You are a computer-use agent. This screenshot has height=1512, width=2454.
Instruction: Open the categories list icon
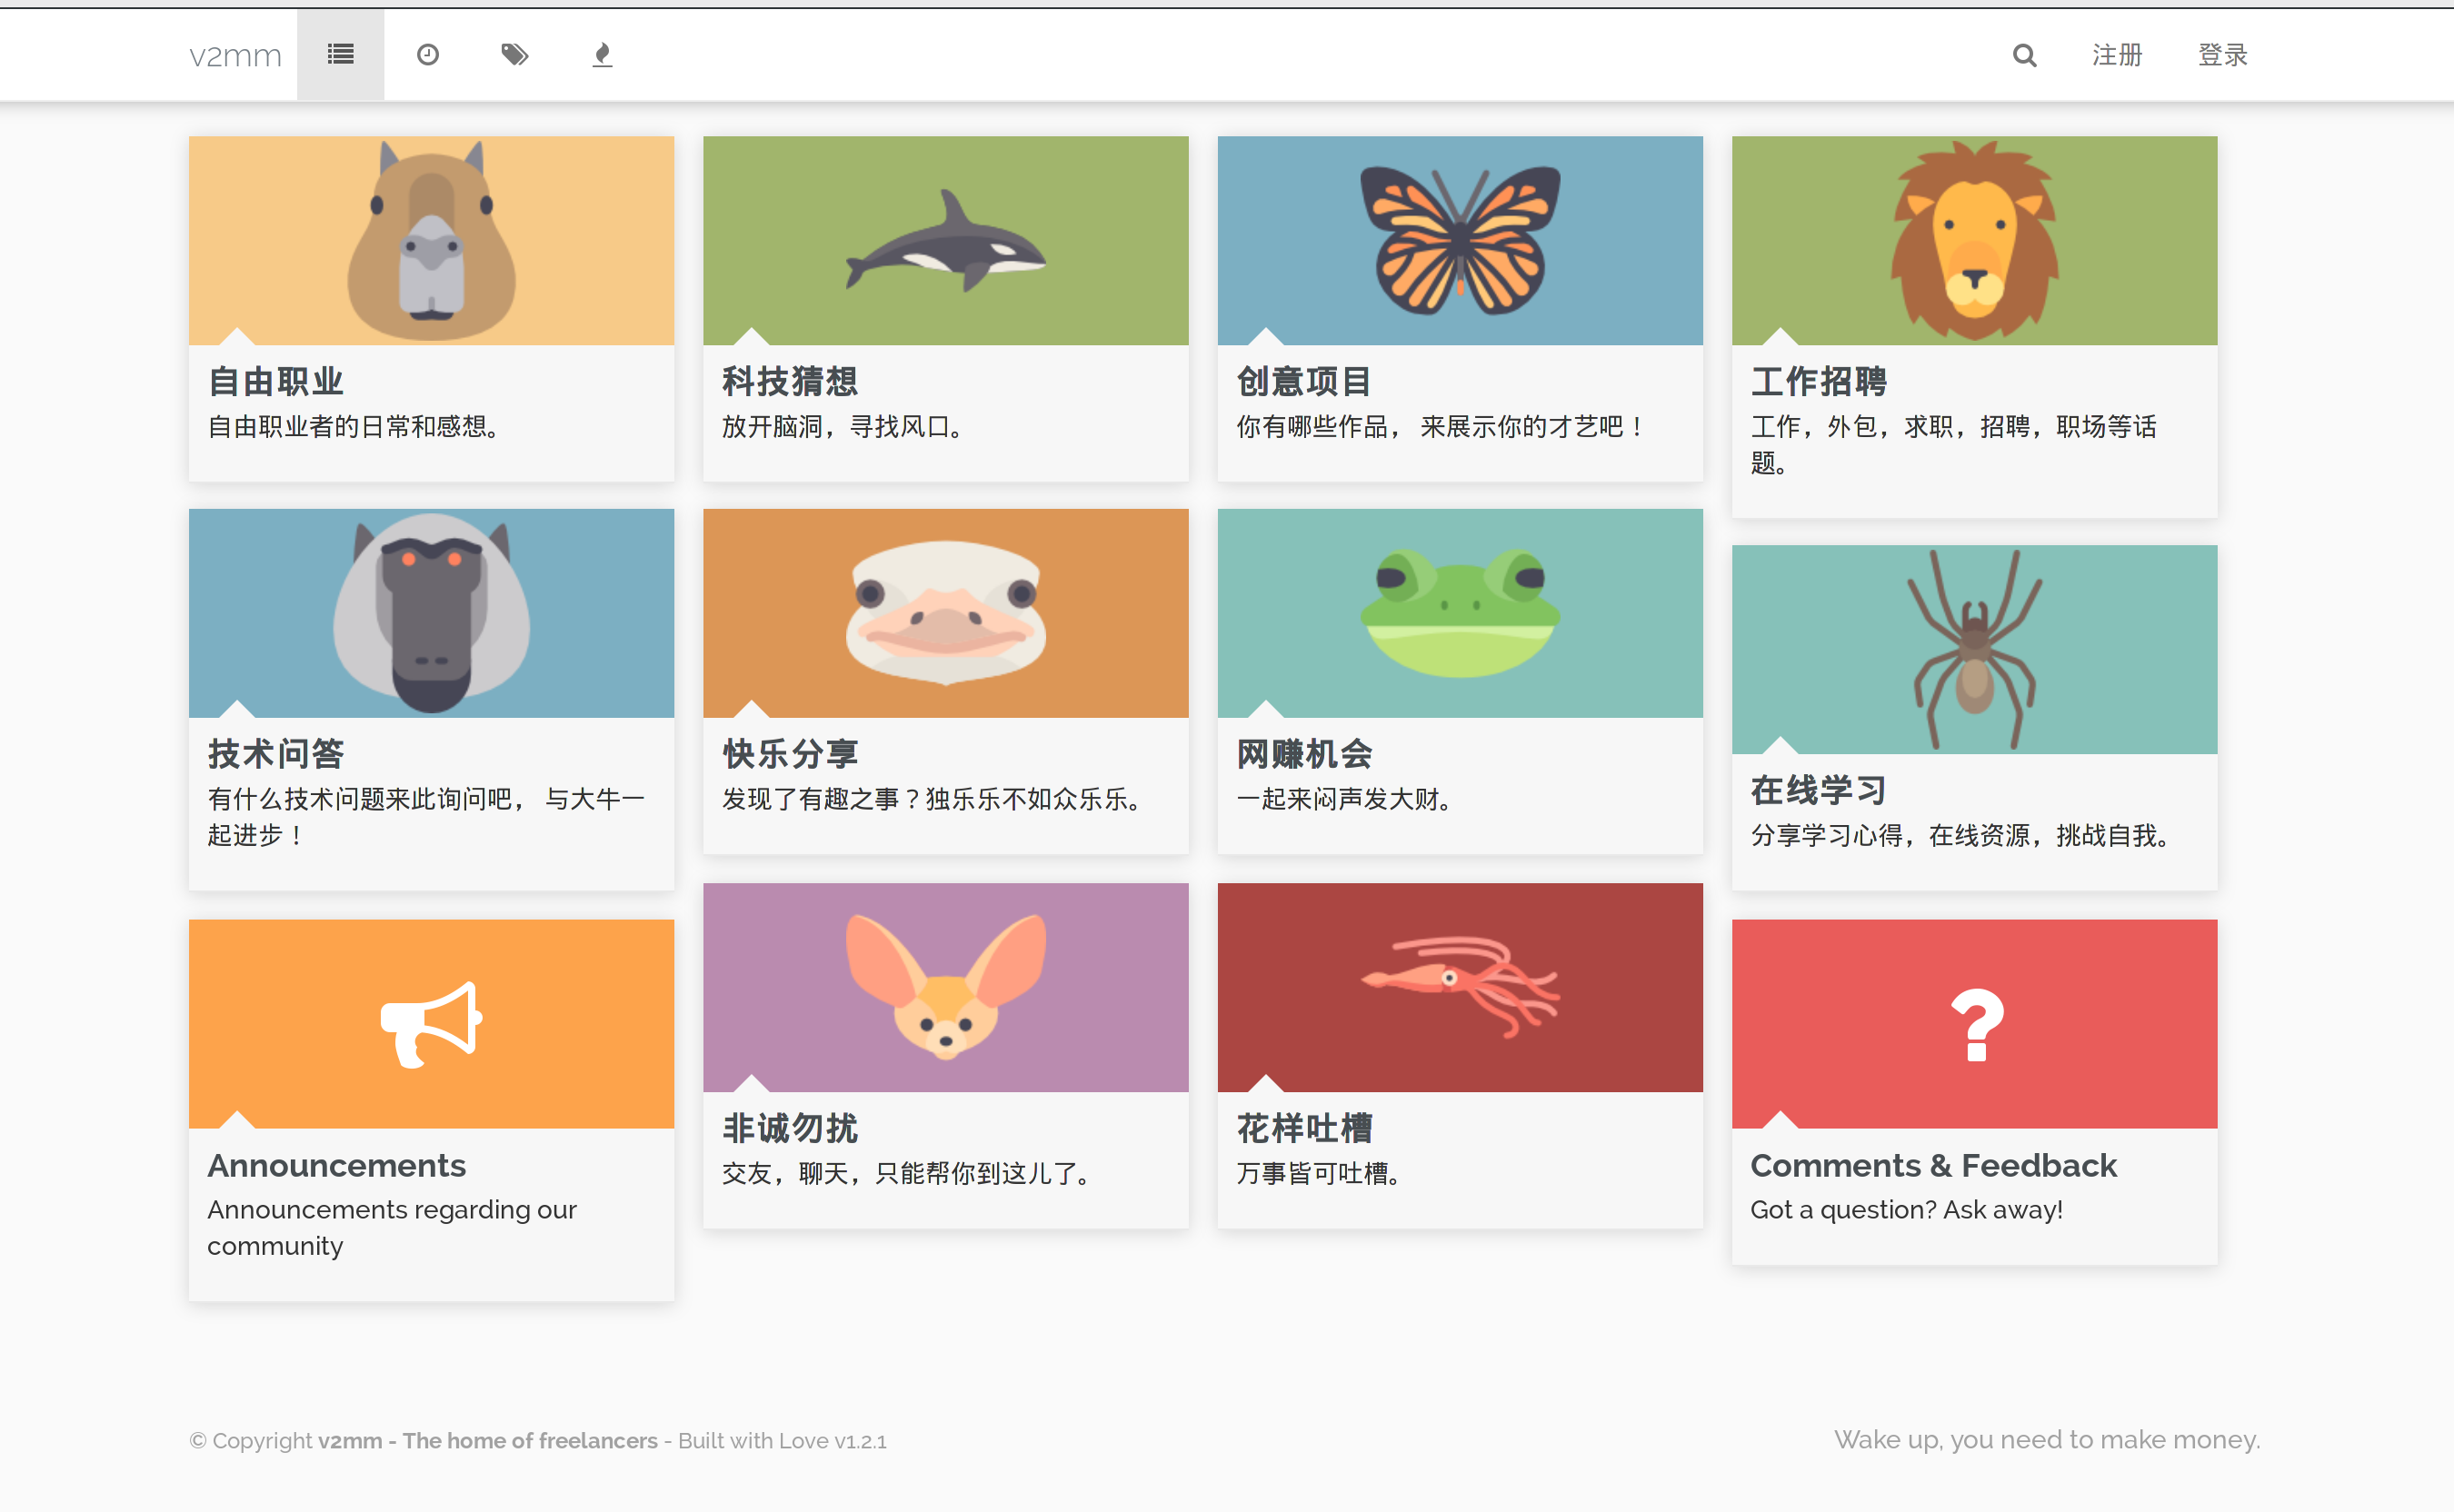[340, 55]
